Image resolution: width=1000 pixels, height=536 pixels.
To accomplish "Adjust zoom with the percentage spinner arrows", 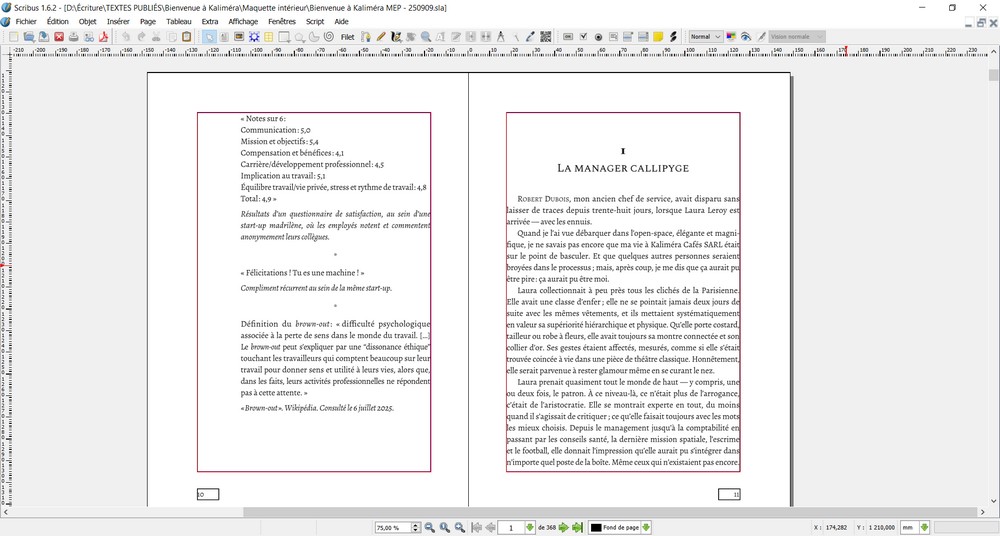I will coord(416,528).
